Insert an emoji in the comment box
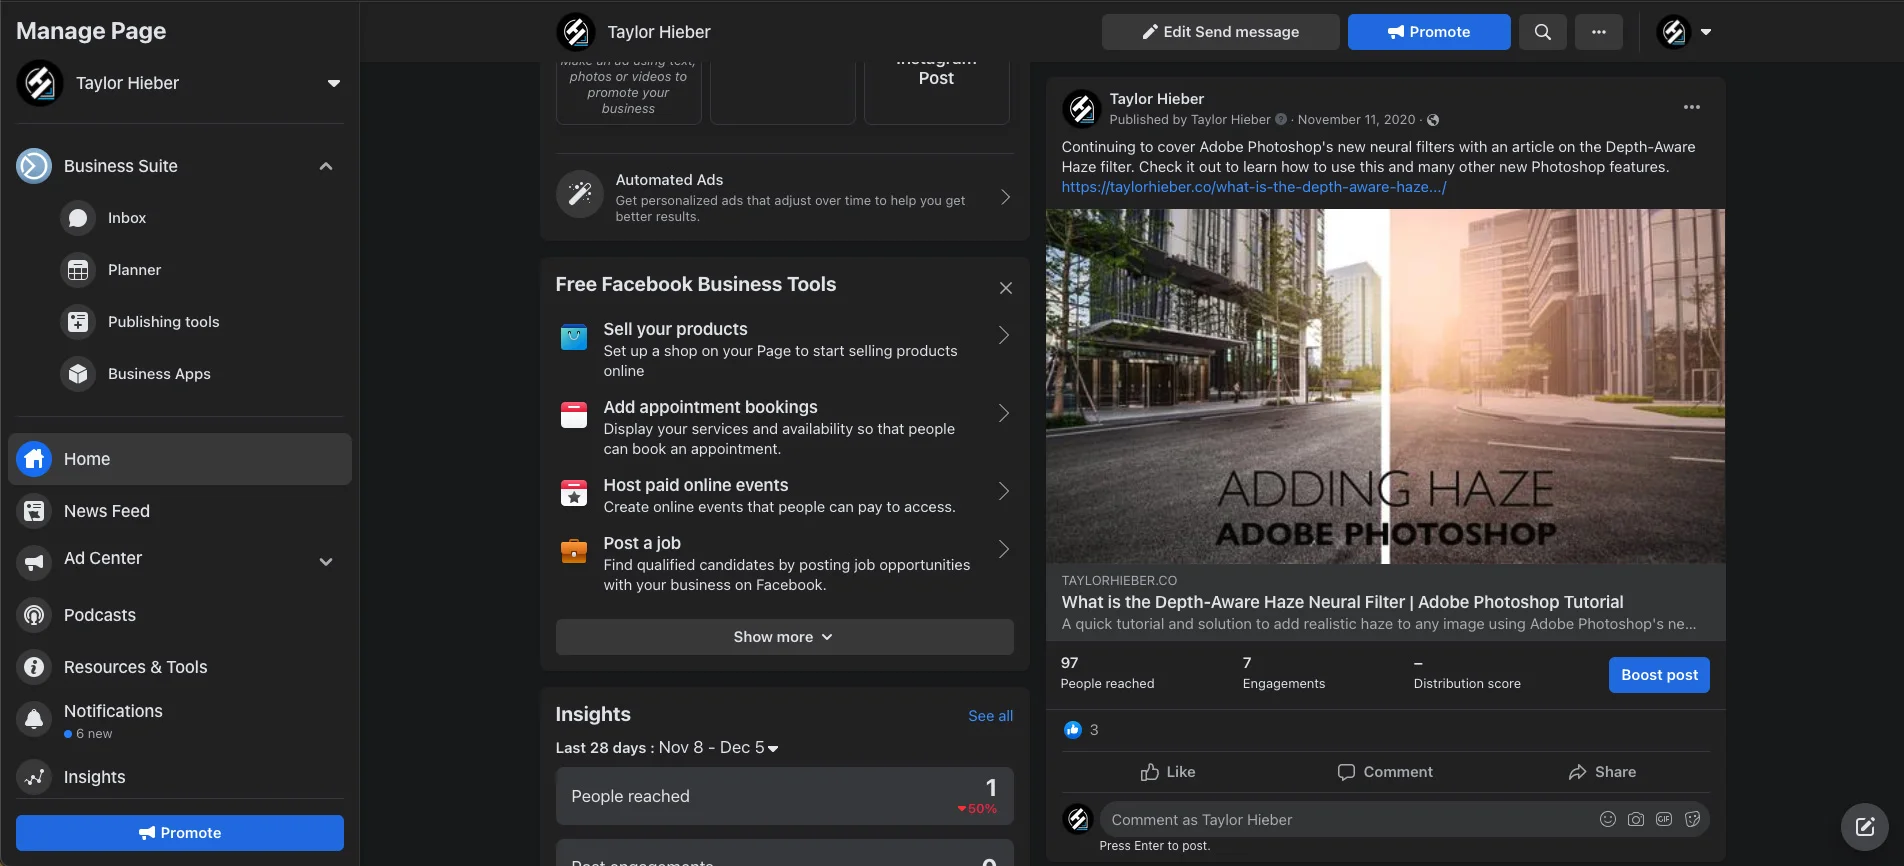The height and width of the screenshot is (866, 1904). click(1608, 819)
